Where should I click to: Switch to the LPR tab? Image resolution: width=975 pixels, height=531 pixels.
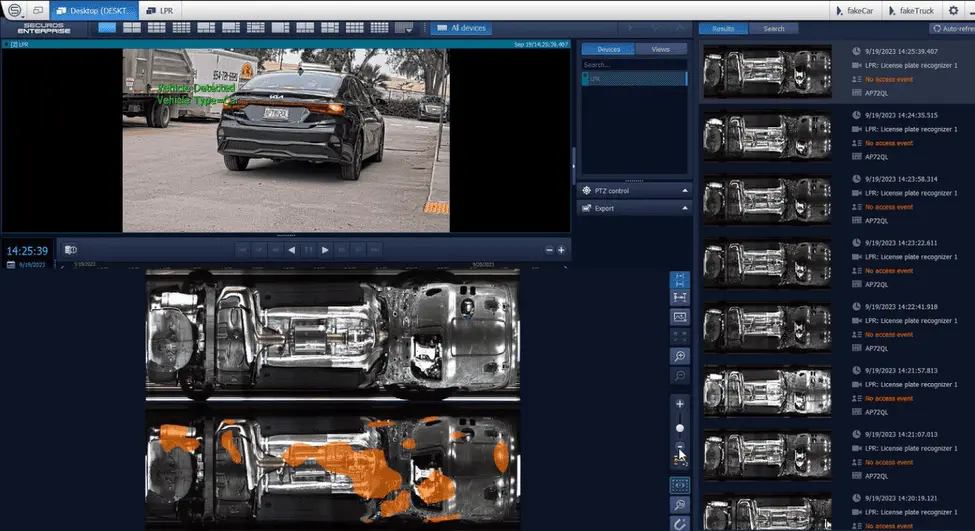click(160, 11)
